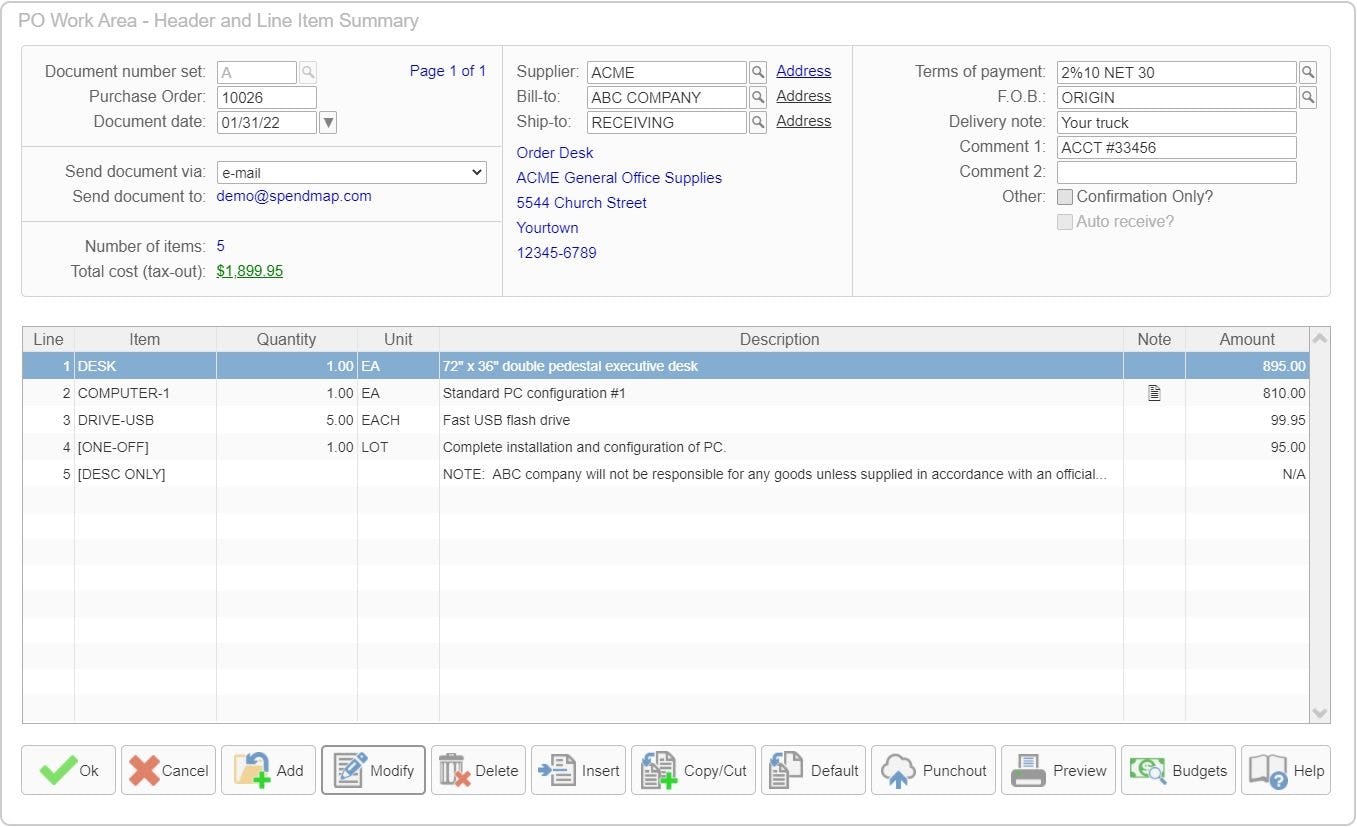1357x827 pixels.
Task: Open the Supplier lookup magnifier icon
Action: [x=757, y=71]
